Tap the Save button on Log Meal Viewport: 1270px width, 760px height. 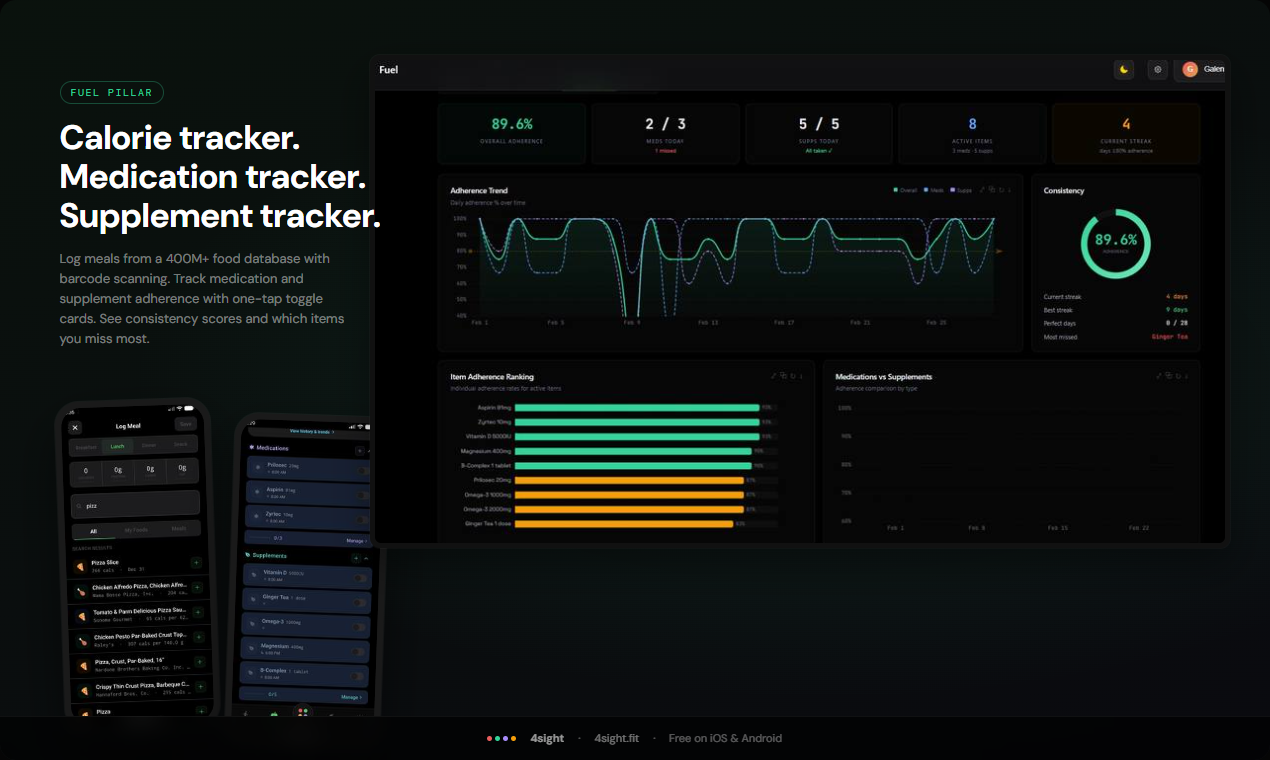[186, 424]
